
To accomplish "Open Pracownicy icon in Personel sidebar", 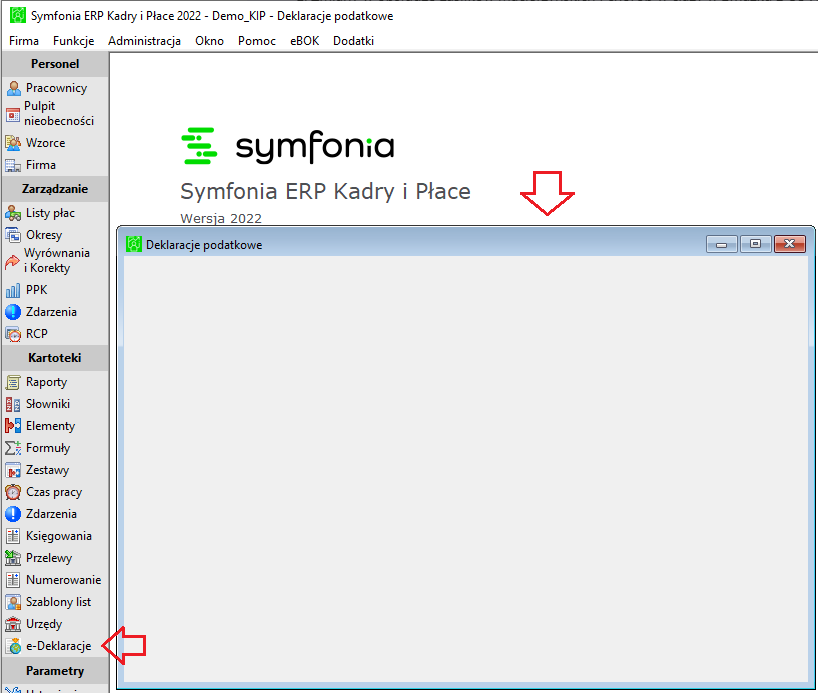I will [14, 88].
